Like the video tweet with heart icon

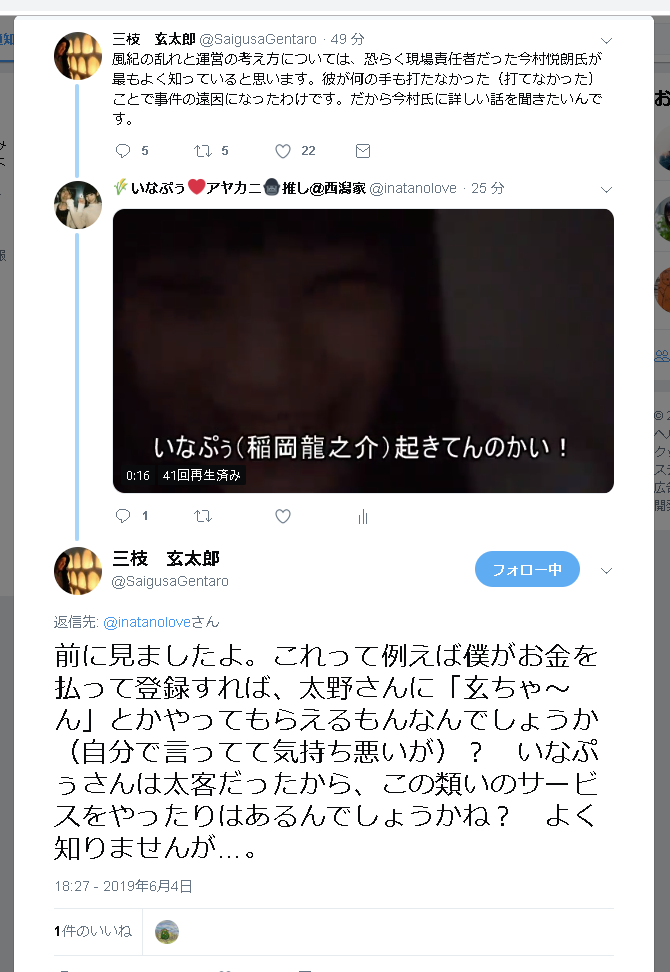pyautogui.click(x=283, y=516)
